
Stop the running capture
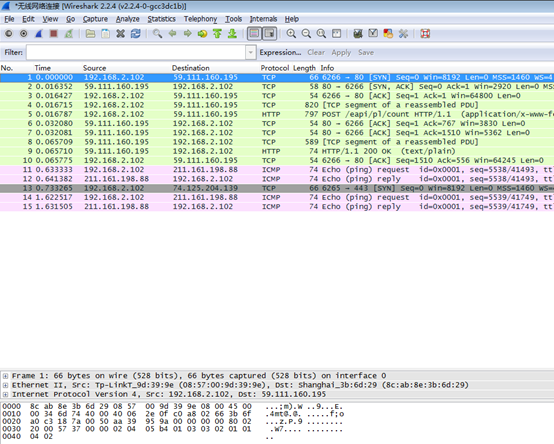pos(54,34)
